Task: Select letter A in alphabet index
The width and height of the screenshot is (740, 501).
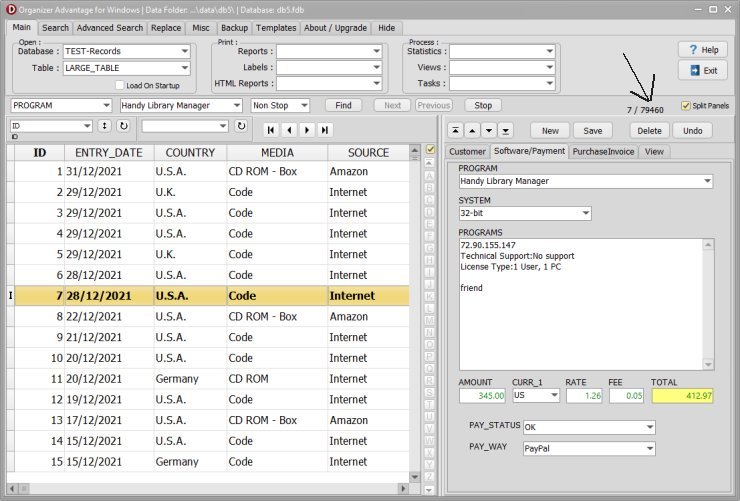Action: pos(429,175)
